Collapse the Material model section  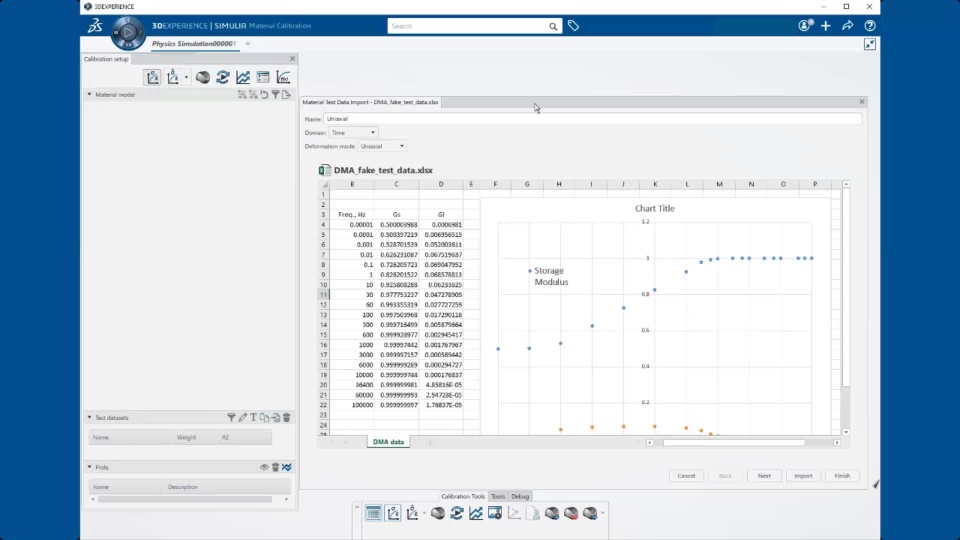point(89,95)
